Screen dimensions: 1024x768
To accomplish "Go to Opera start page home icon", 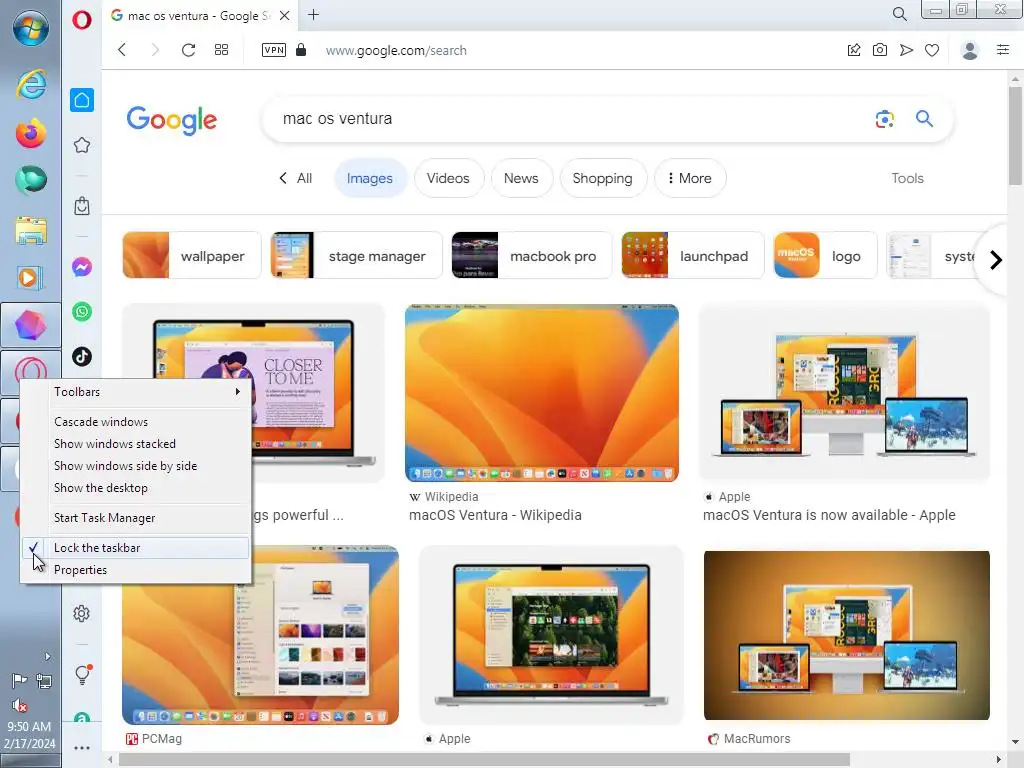I will [x=82, y=100].
